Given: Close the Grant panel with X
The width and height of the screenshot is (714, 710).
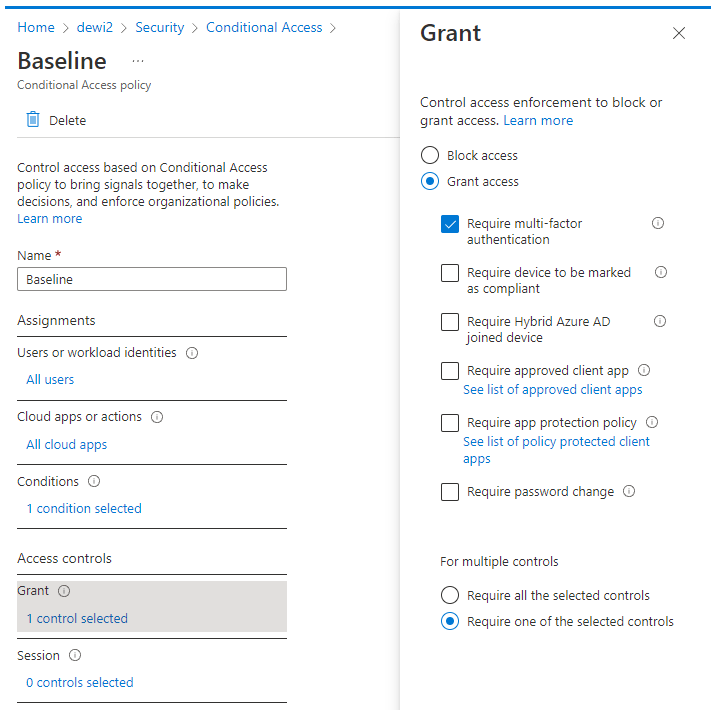Looking at the screenshot, I should pyautogui.click(x=679, y=33).
